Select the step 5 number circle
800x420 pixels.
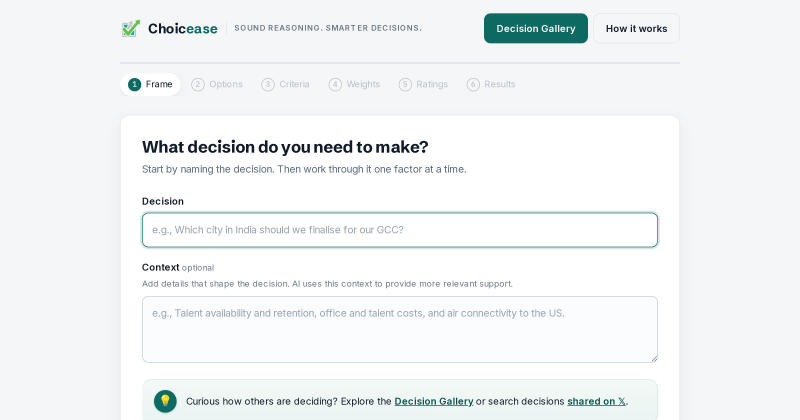click(x=405, y=84)
